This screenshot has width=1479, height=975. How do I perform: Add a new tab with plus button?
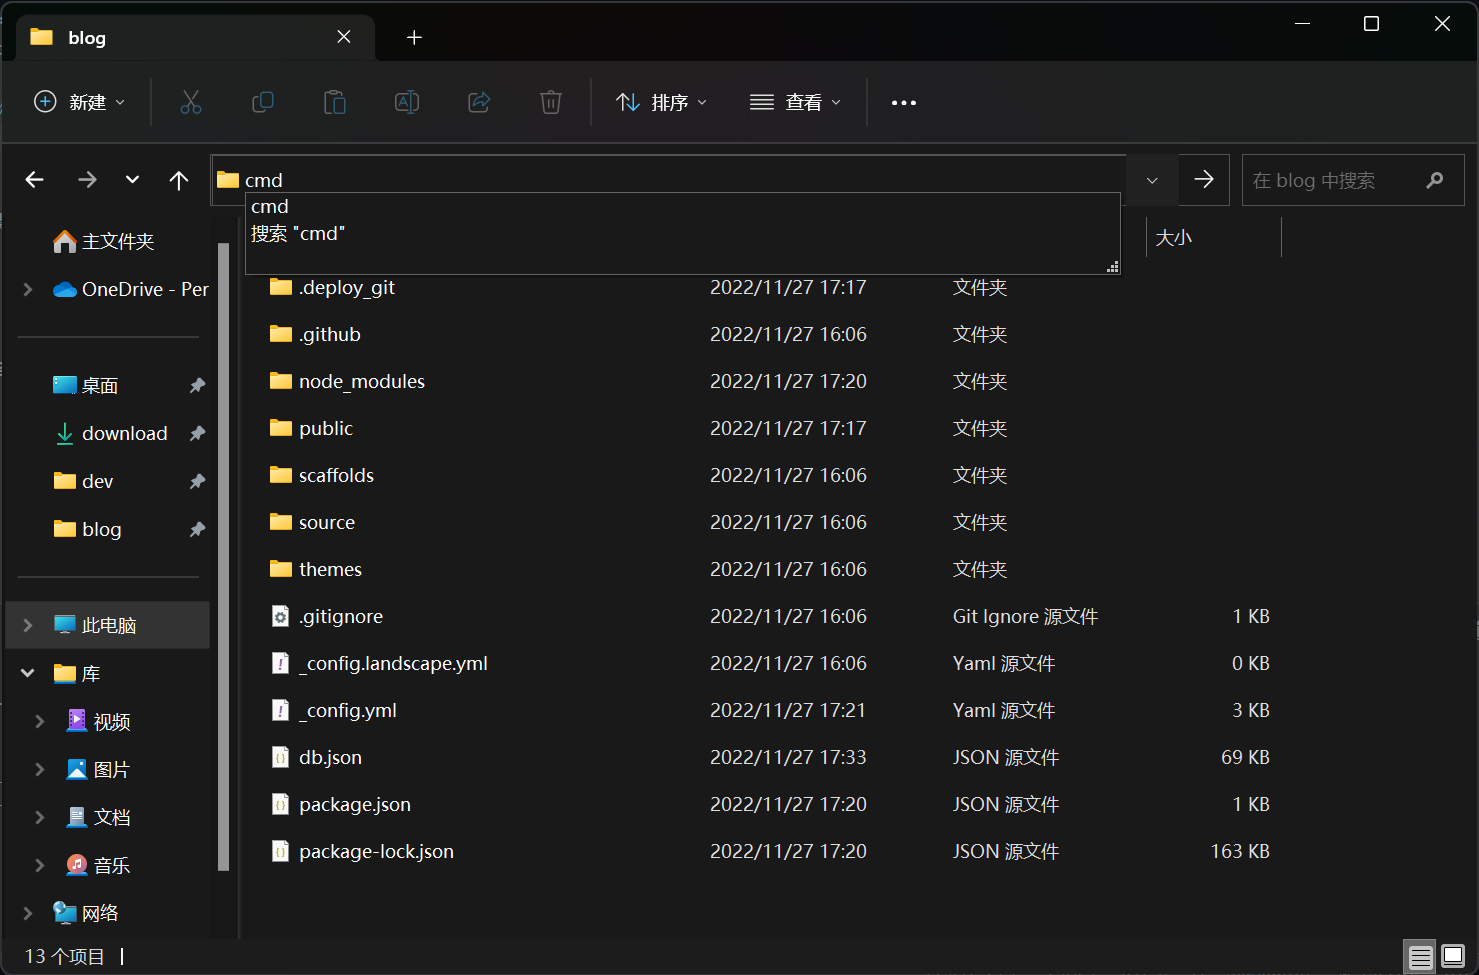click(x=414, y=37)
